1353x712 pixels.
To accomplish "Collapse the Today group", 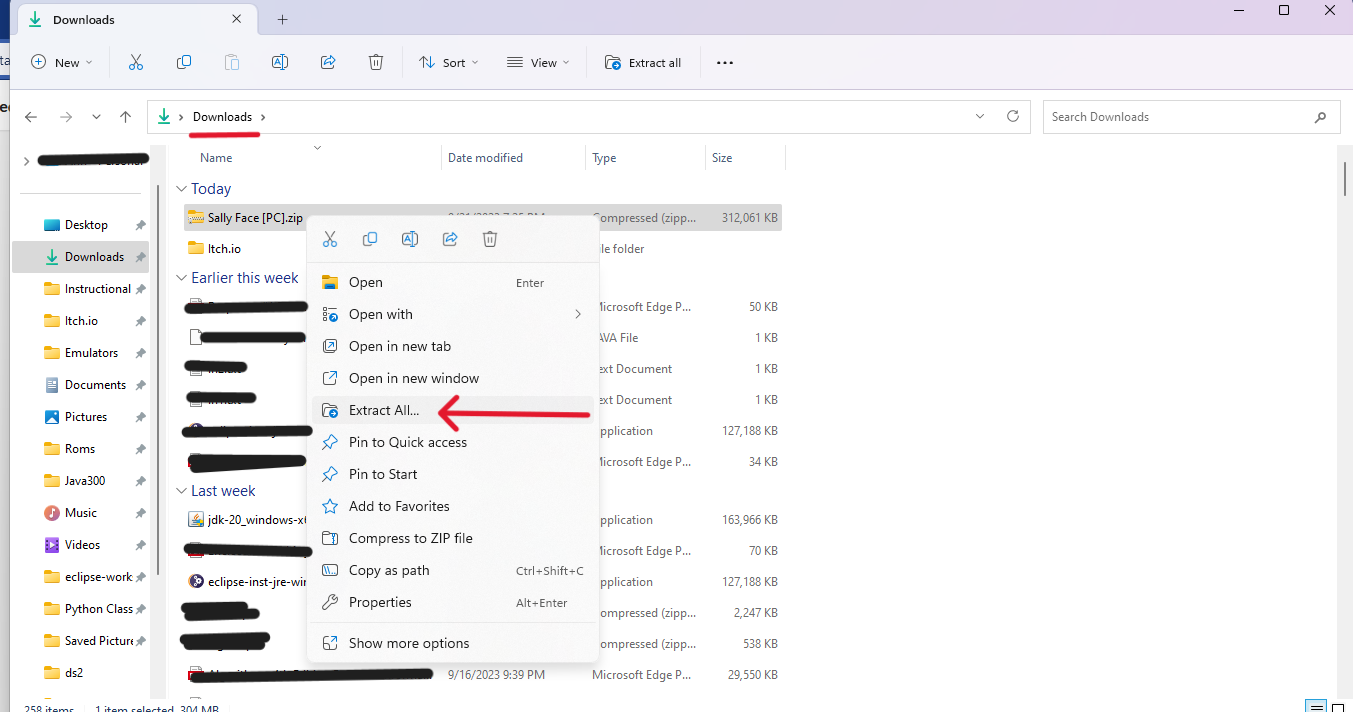I will (x=181, y=189).
